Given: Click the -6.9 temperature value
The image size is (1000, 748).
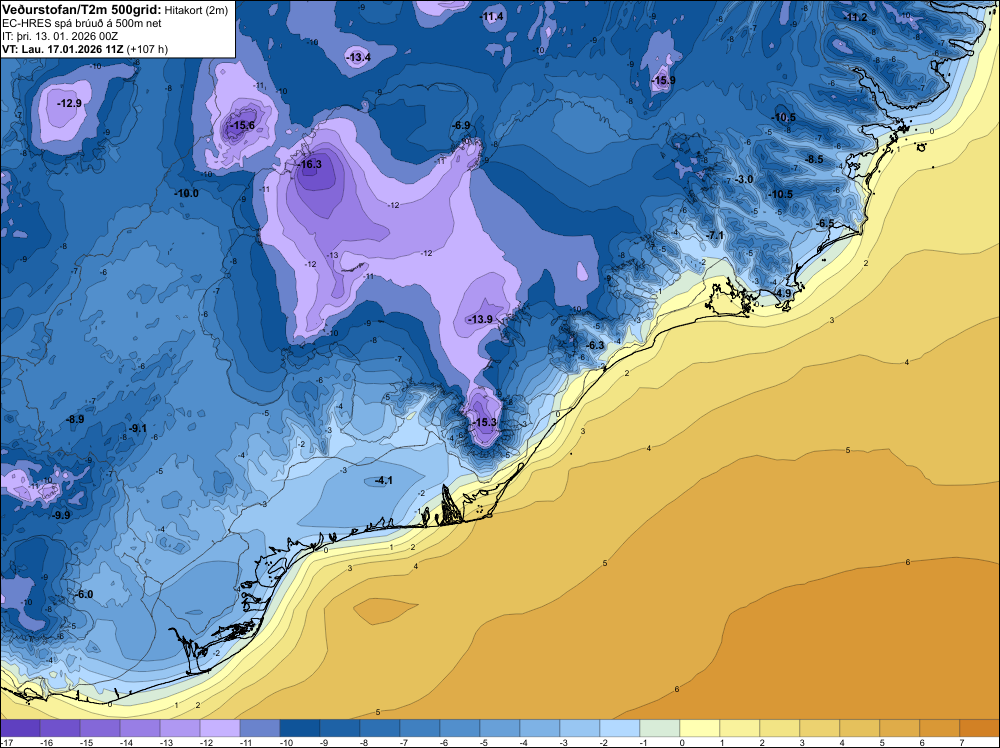Looking at the screenshot, I should (461, 126).
